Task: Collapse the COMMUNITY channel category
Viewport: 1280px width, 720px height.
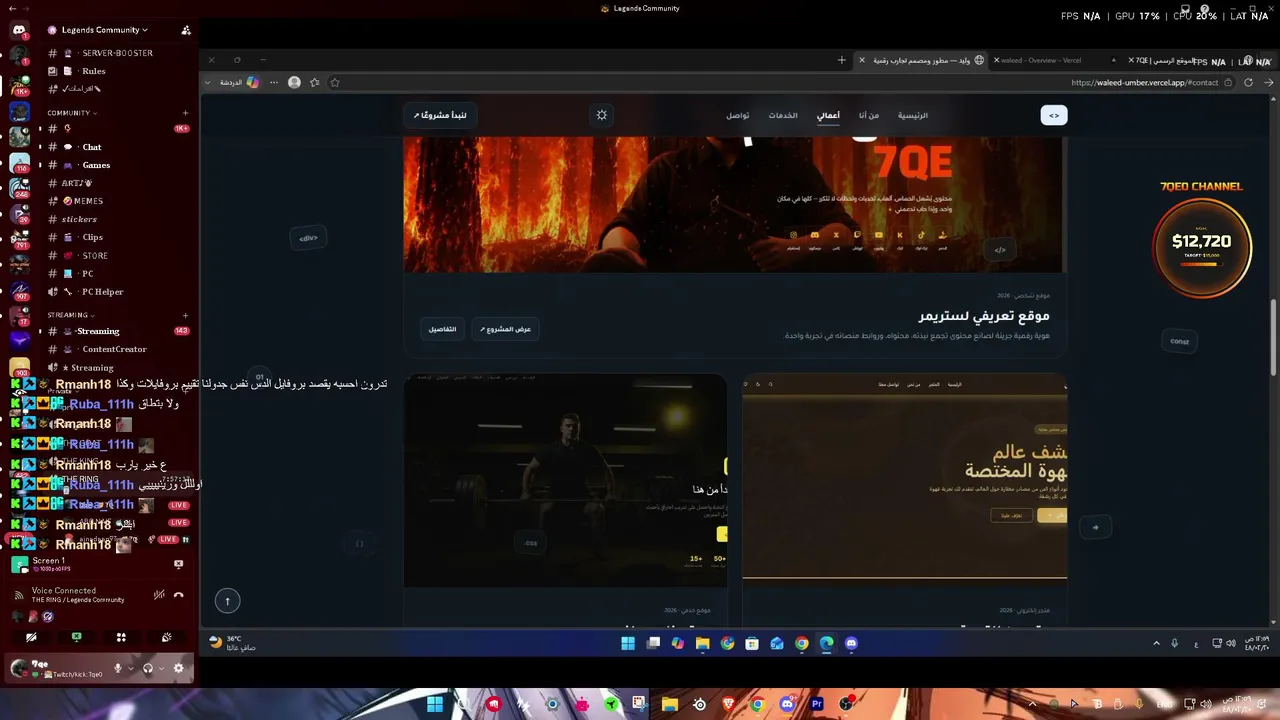Action: point(71,113)
